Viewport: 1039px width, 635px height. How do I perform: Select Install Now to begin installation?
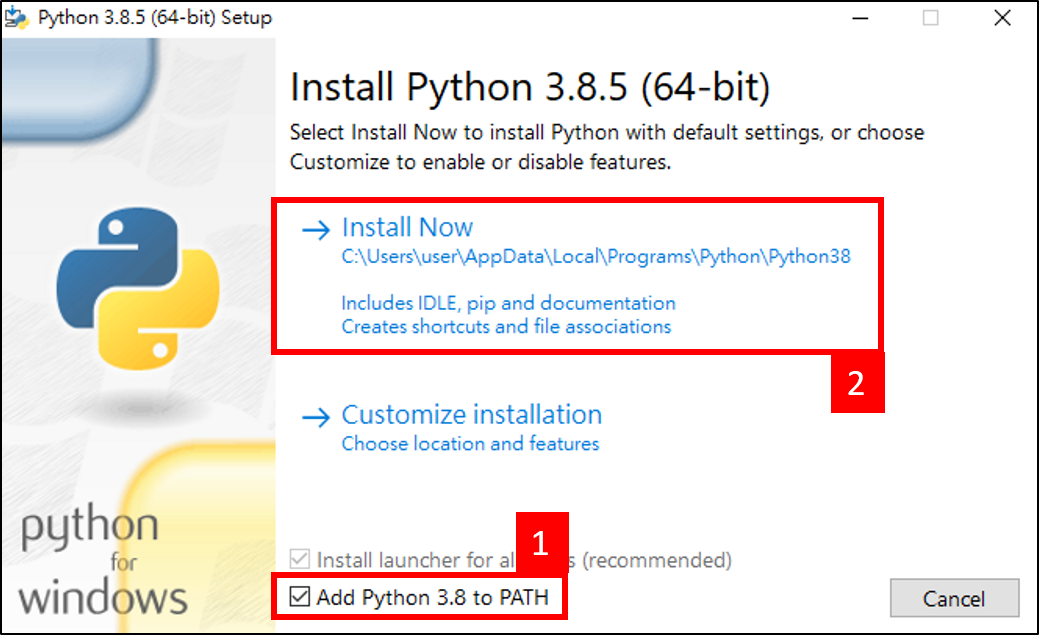(x=407, y=227)
